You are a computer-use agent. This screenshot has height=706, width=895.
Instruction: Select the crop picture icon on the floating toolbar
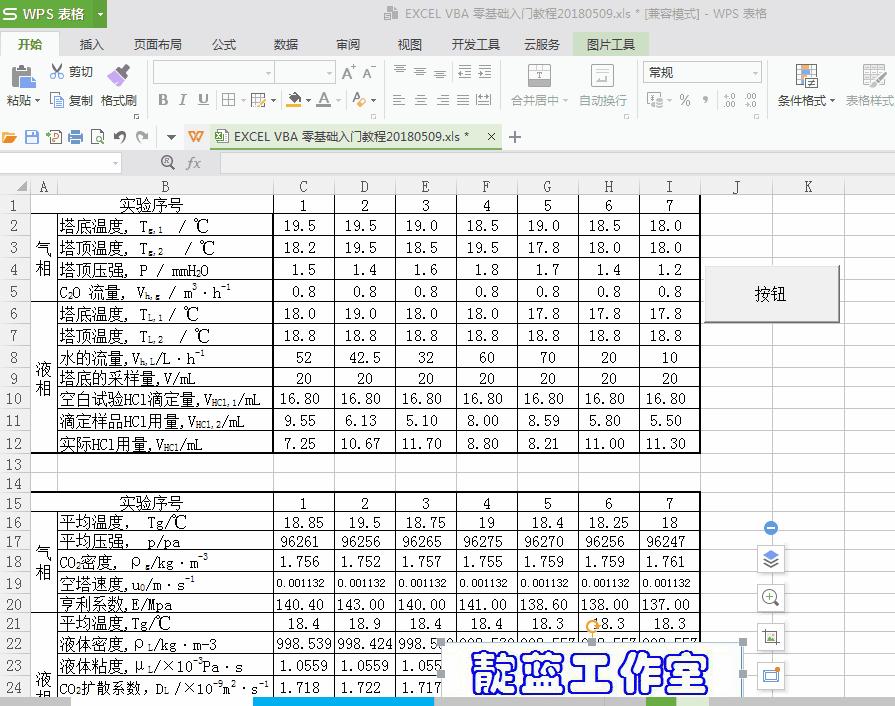(x=770, y=636)
